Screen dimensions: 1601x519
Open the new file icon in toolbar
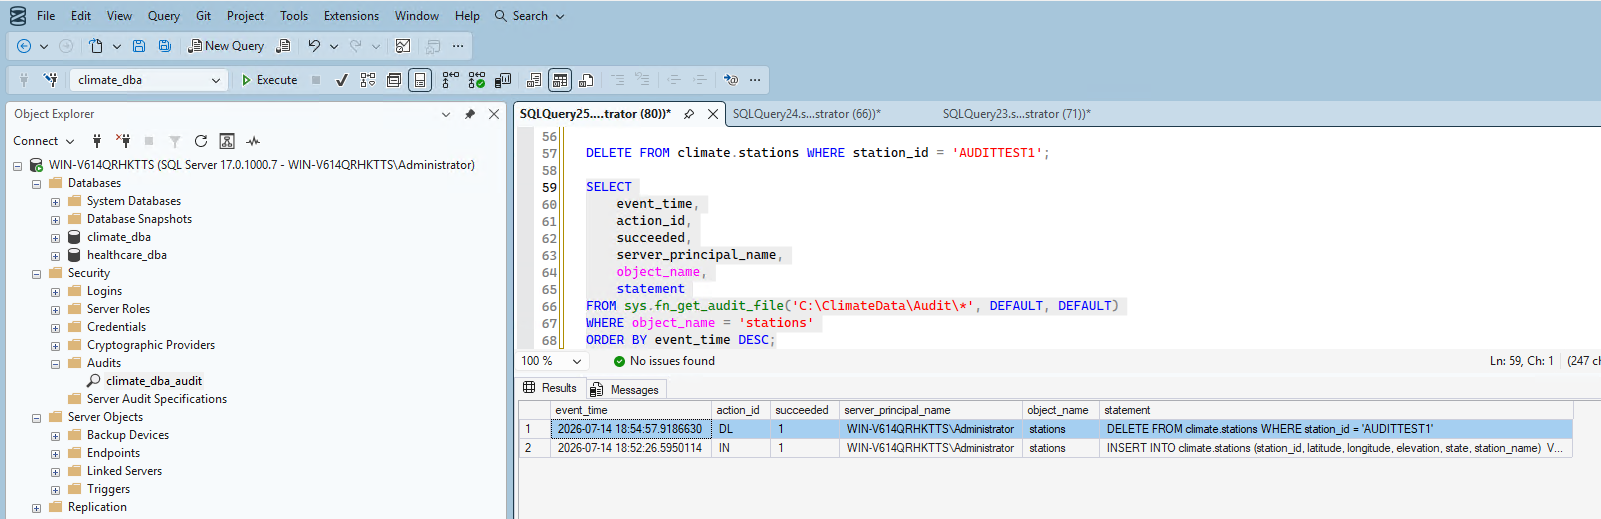(96, 46)
